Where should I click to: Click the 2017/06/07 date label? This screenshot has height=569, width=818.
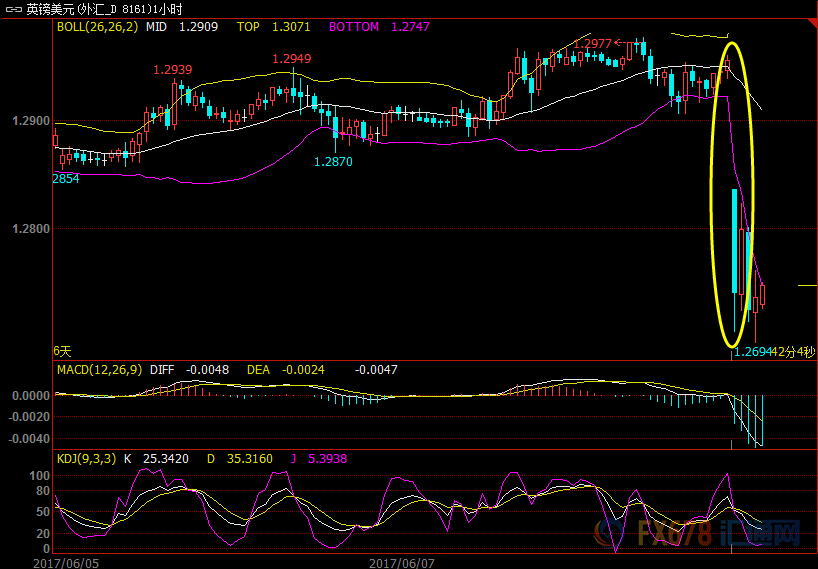coord(402,563)
